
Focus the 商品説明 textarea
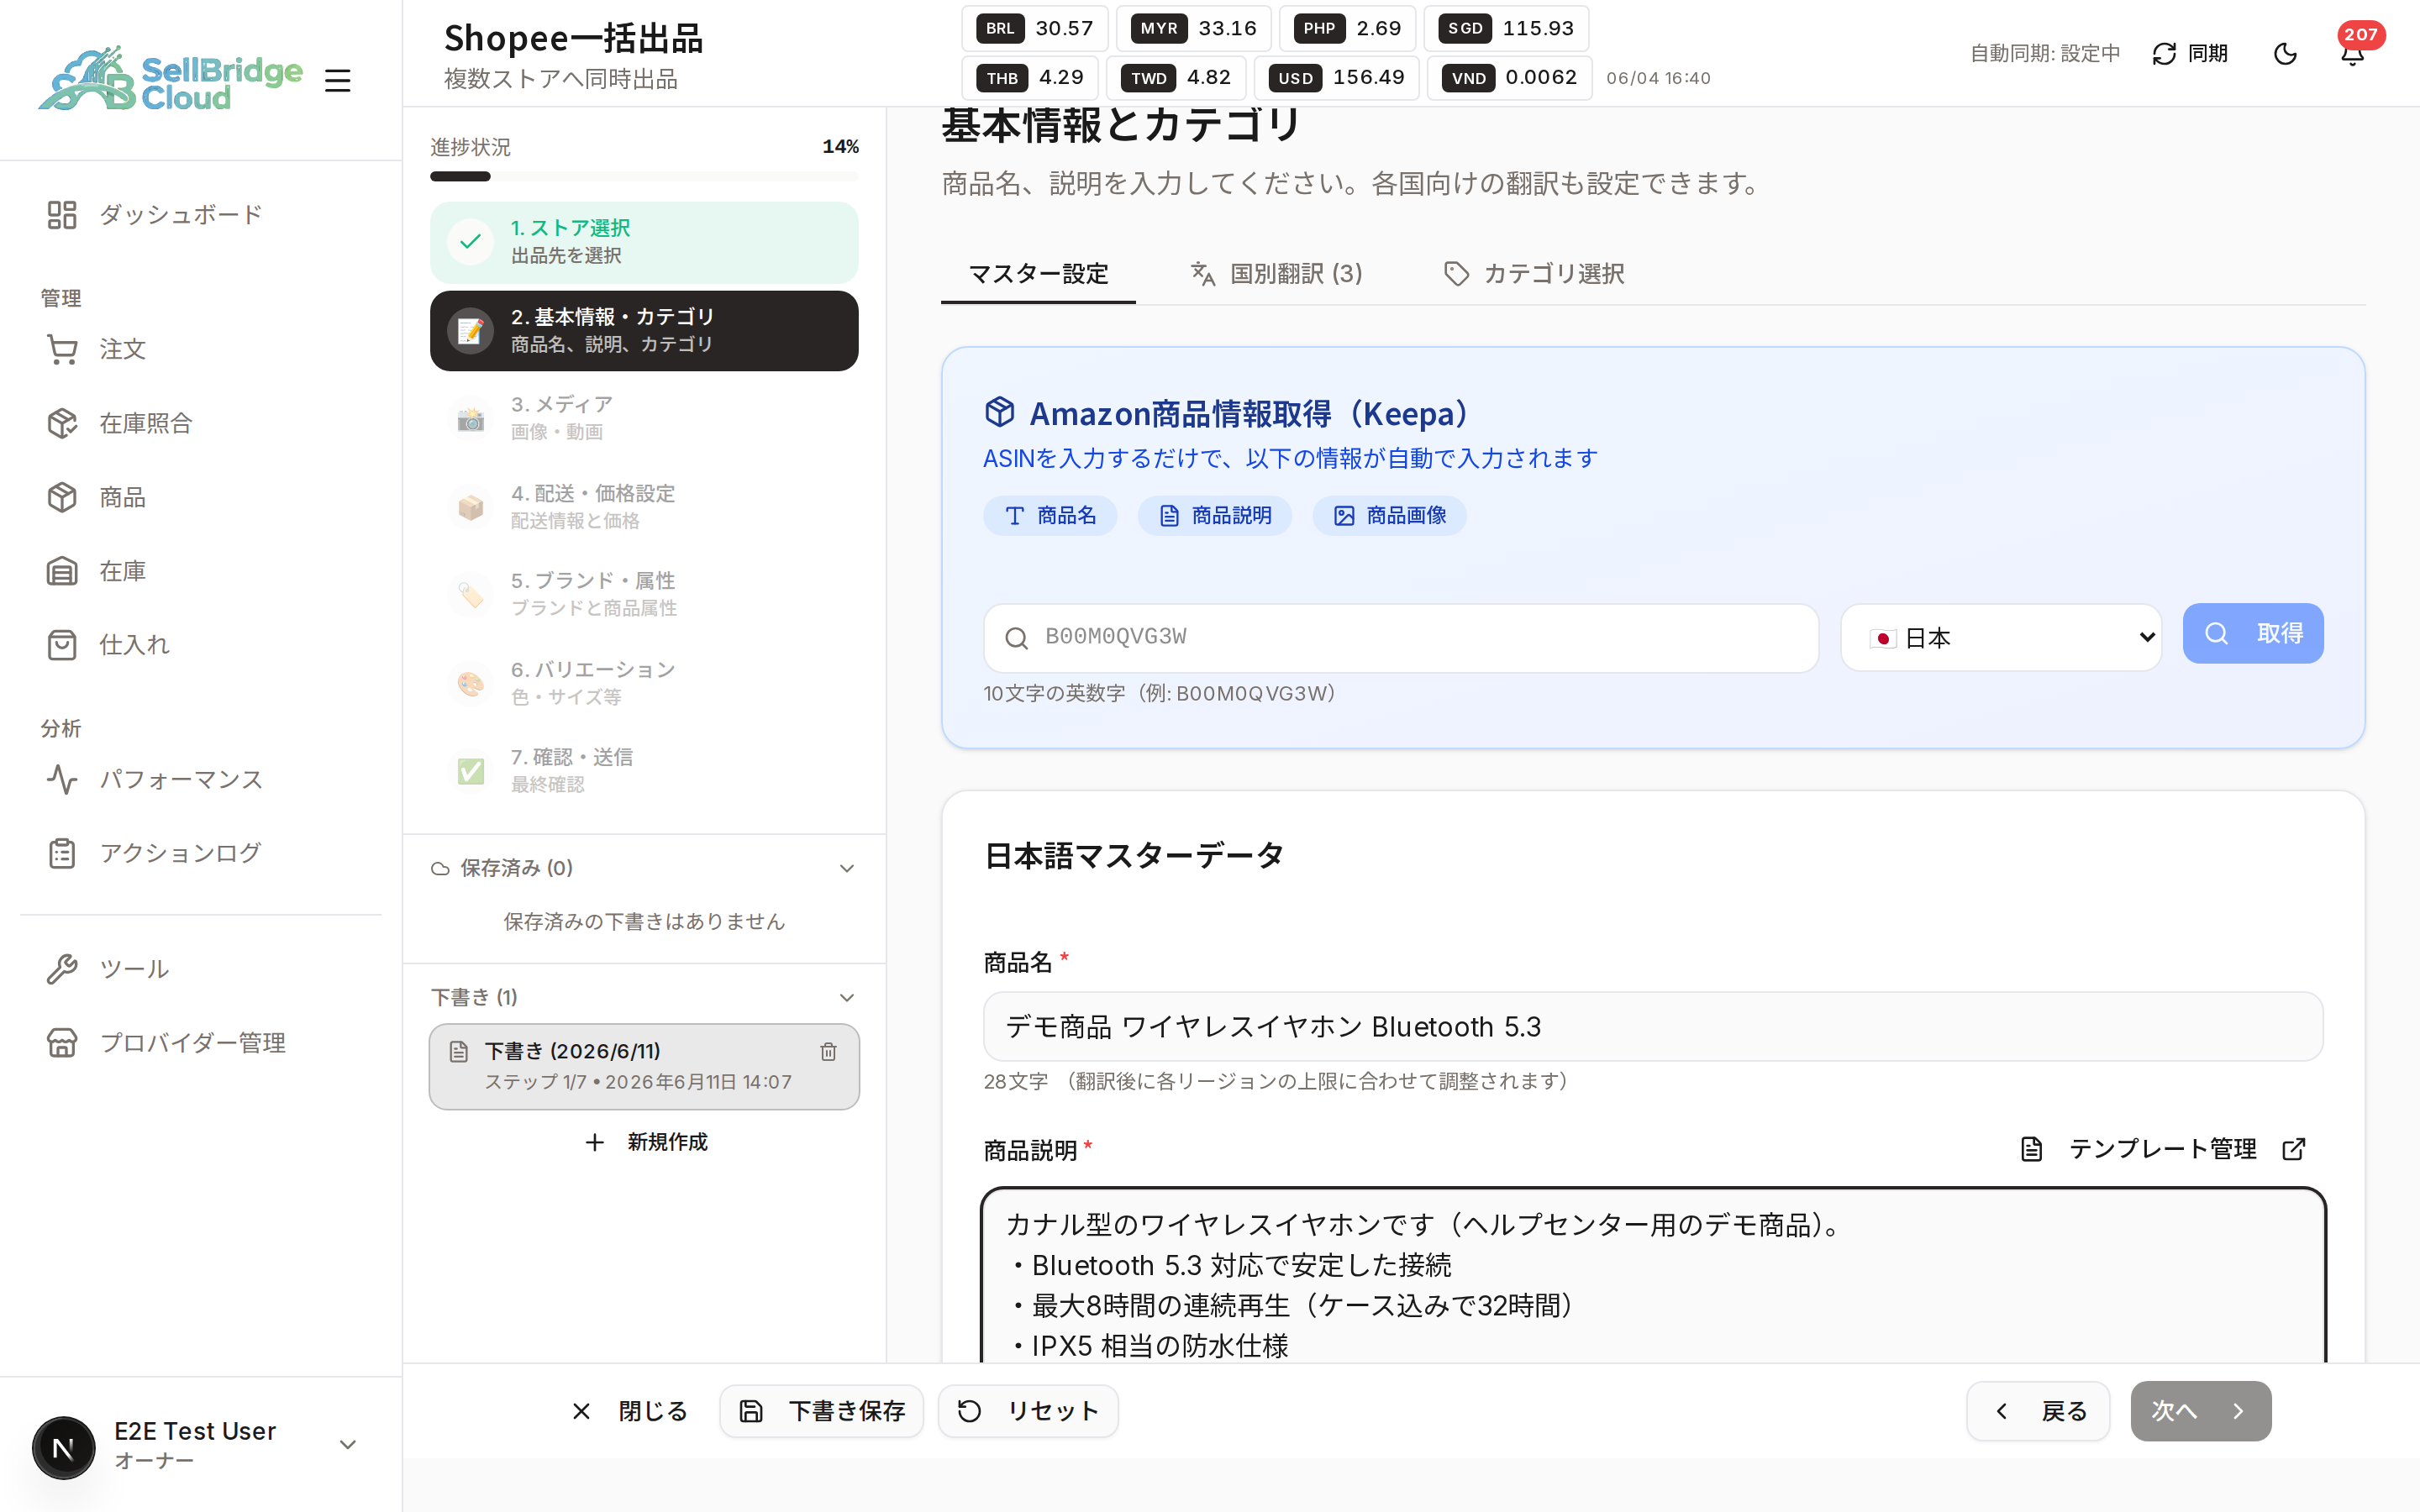1653,1276
